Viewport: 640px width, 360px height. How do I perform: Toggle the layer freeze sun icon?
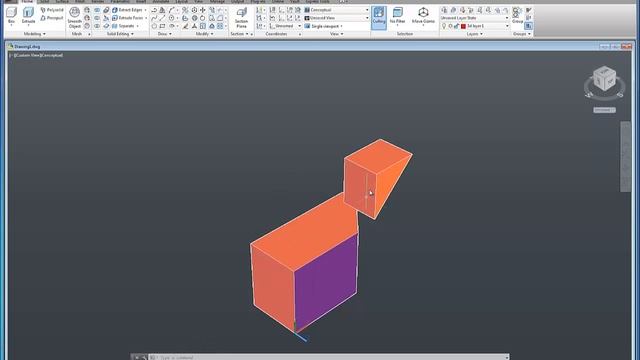click(450, 26)
